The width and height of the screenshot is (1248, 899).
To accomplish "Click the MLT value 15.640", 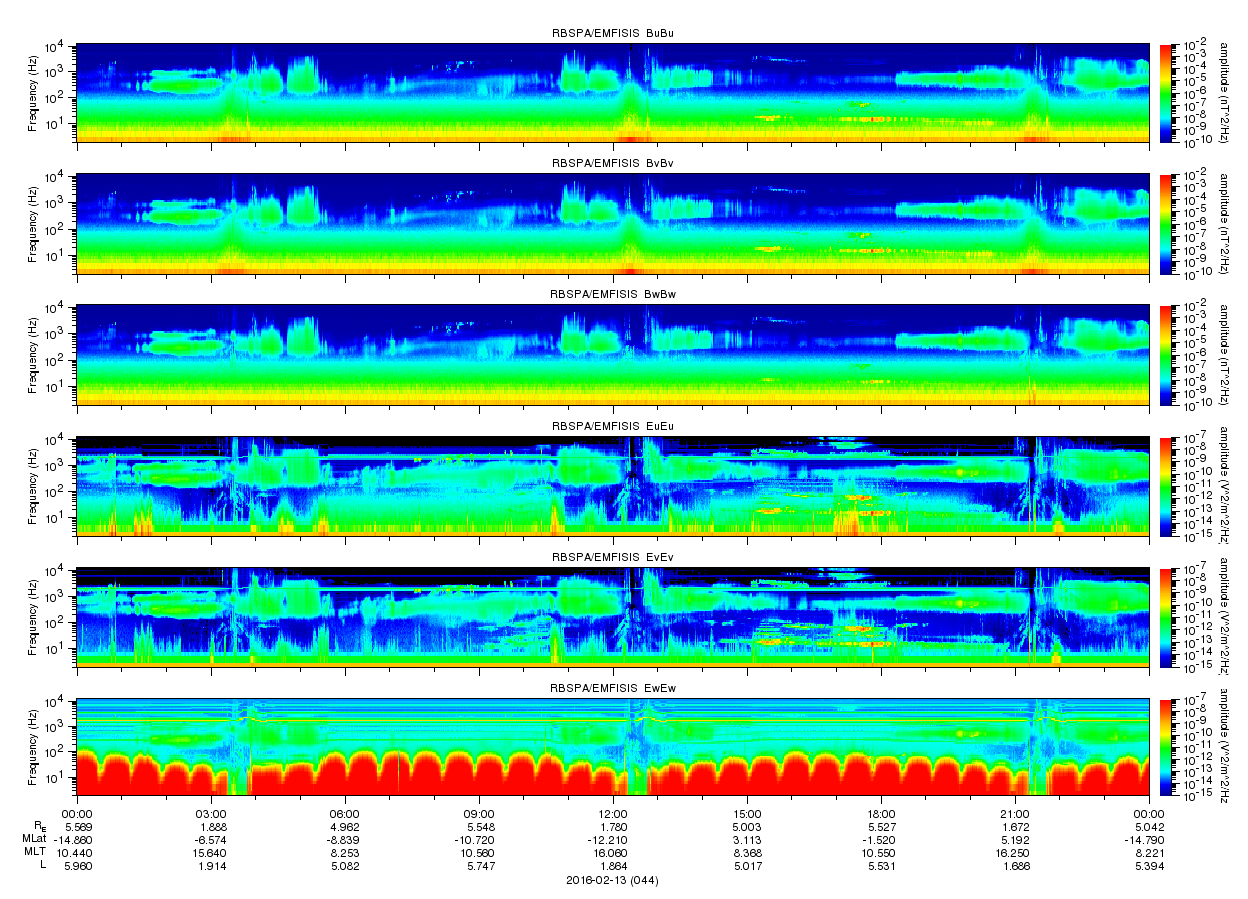I will (211, 851).
